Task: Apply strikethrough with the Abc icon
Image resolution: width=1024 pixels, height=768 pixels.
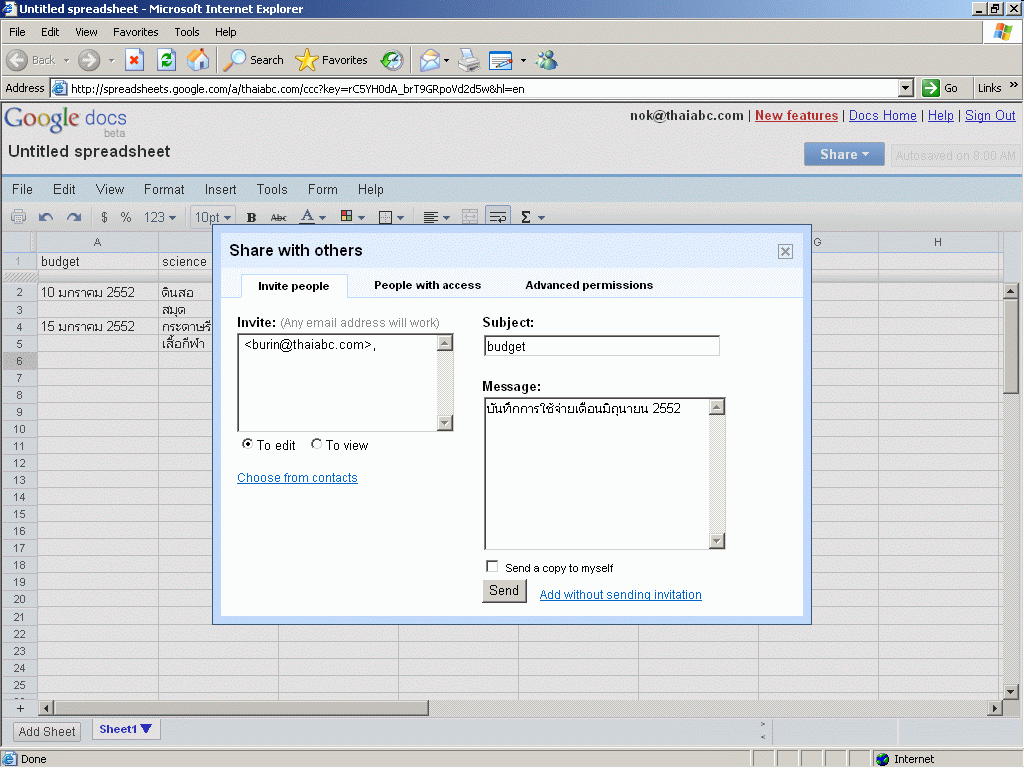Action: [x=279, y=217]
